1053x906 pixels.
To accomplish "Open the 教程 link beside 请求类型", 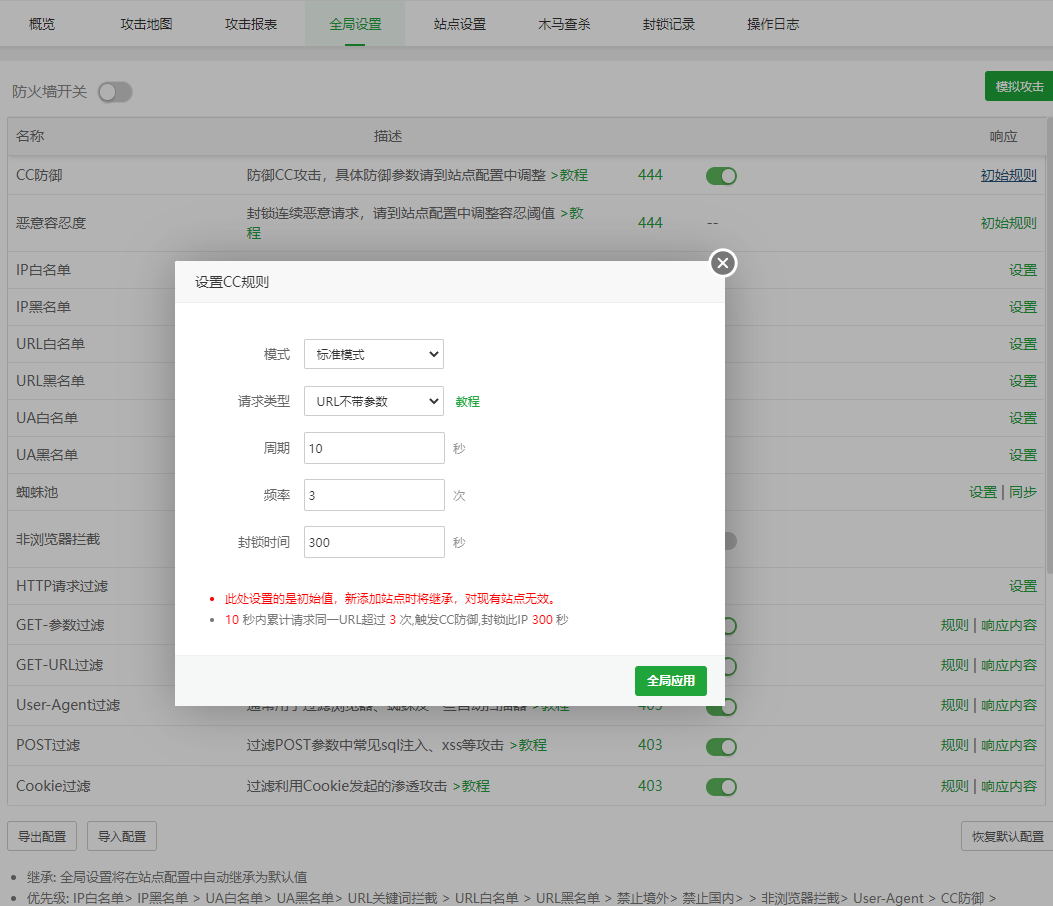I will [x=467, y=402].
